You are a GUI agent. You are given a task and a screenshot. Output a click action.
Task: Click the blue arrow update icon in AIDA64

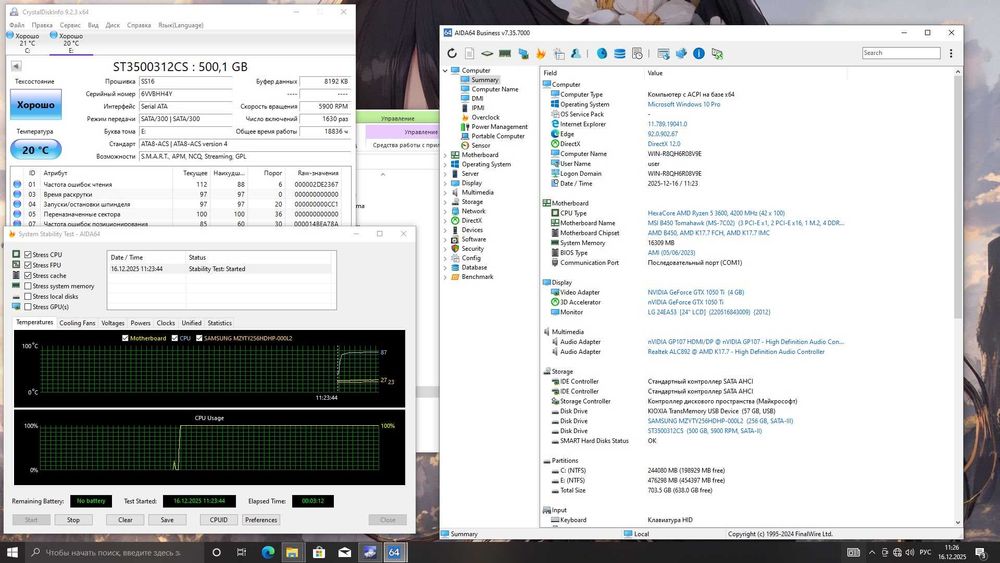[x=681, y=54]
